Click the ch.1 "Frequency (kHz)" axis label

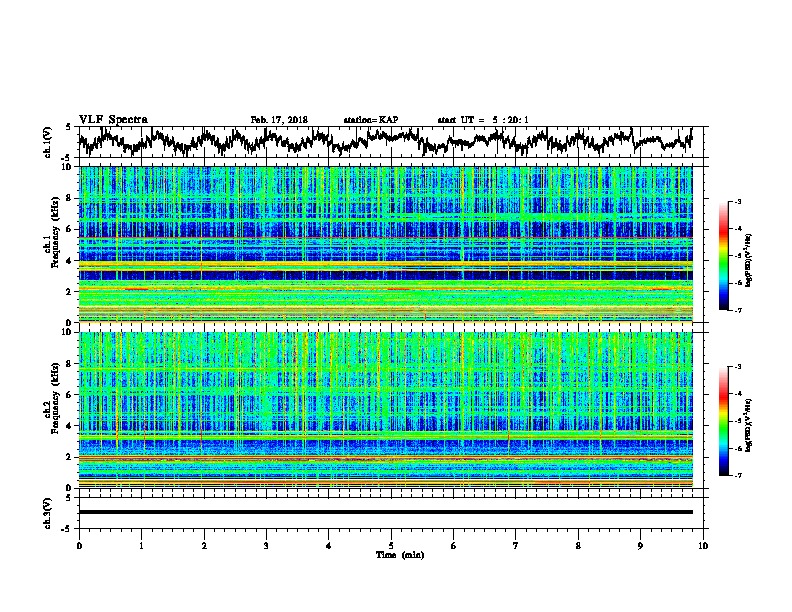click(54, 232)
